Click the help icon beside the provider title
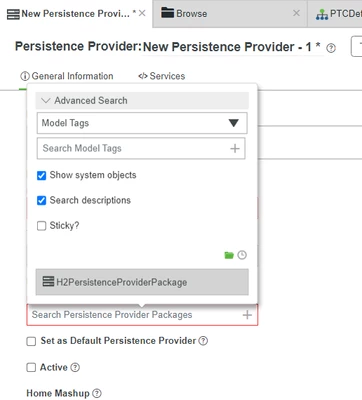 click(331, 48)
